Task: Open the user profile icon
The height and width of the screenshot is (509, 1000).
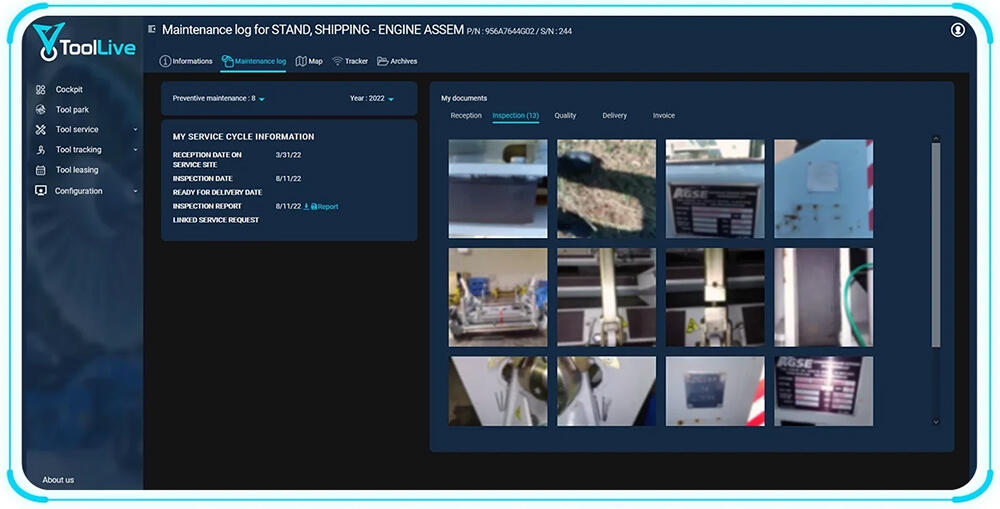Action: (x=958, y=31)
